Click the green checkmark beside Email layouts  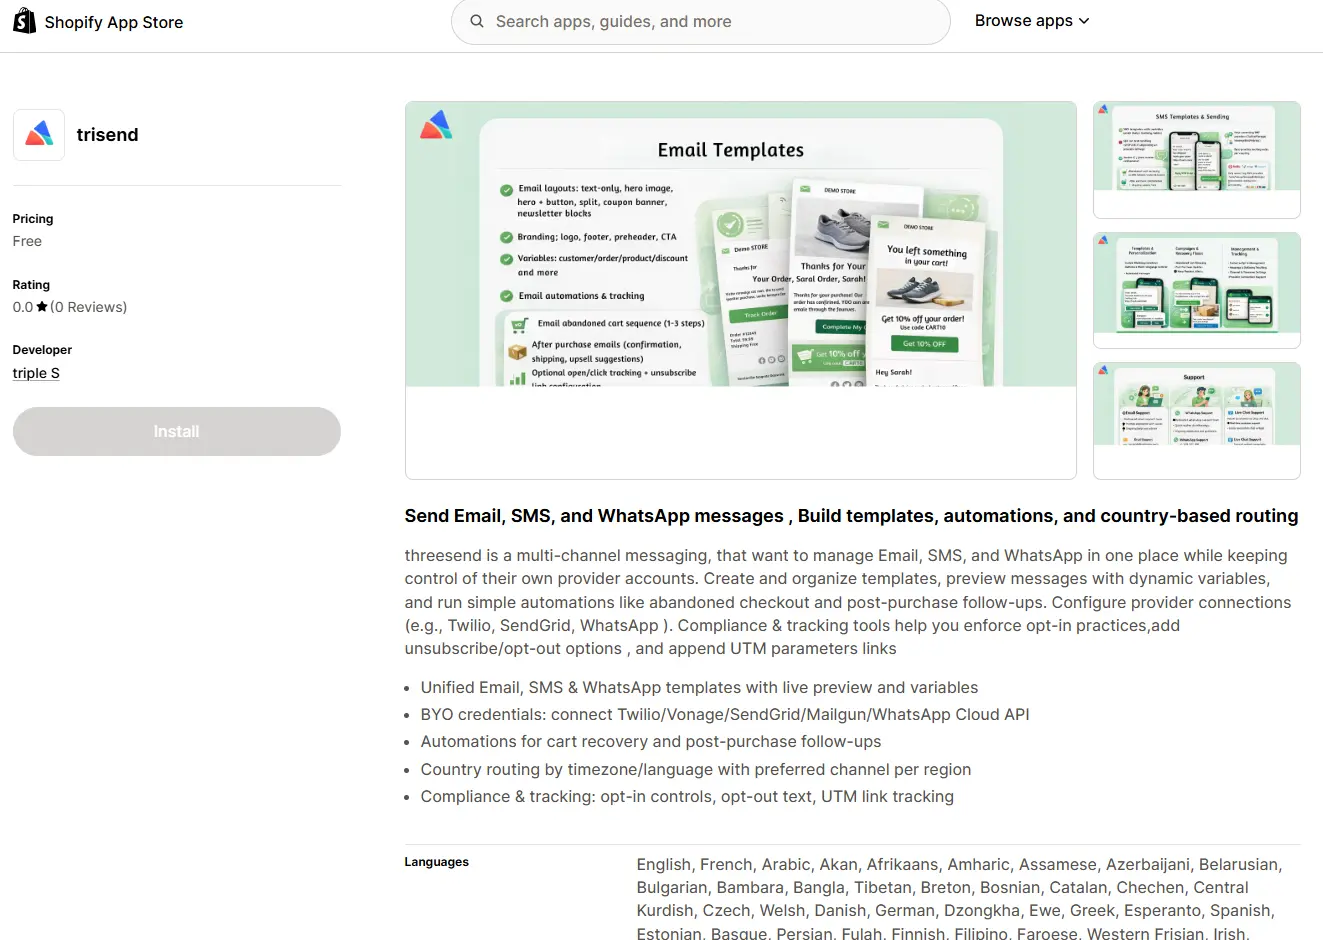(x=507, y=190)
